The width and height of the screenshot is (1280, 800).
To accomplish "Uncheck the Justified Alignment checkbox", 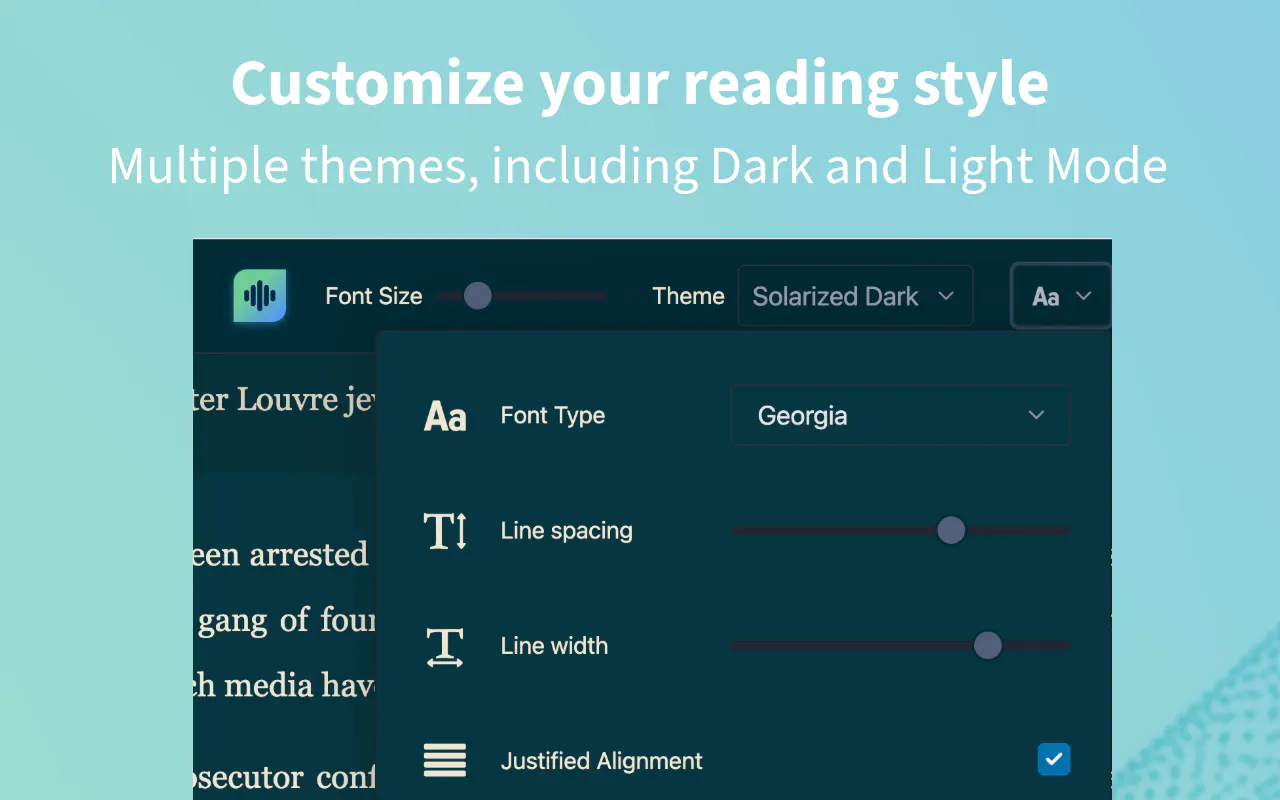I will click(1054, 759).
